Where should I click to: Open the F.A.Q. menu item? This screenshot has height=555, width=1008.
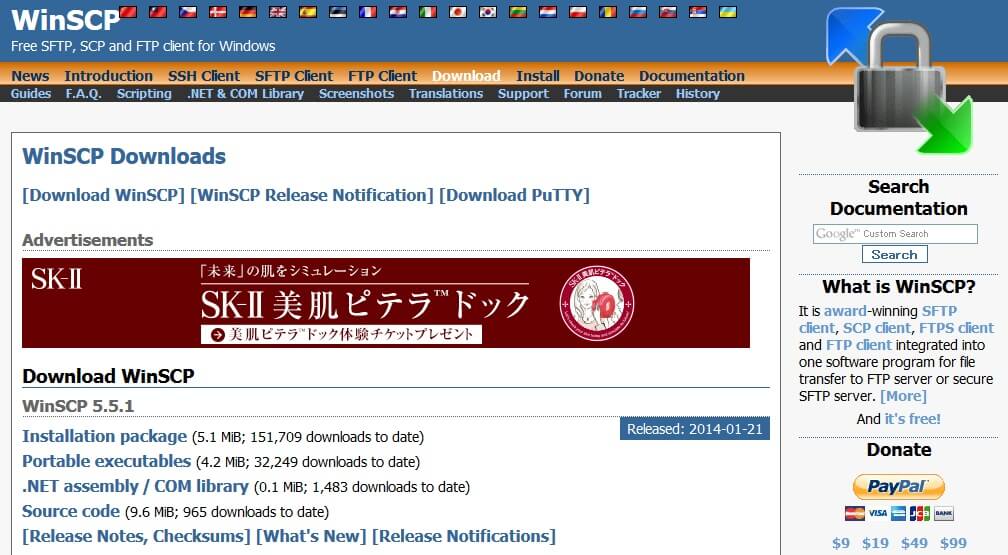click(84, 93)
